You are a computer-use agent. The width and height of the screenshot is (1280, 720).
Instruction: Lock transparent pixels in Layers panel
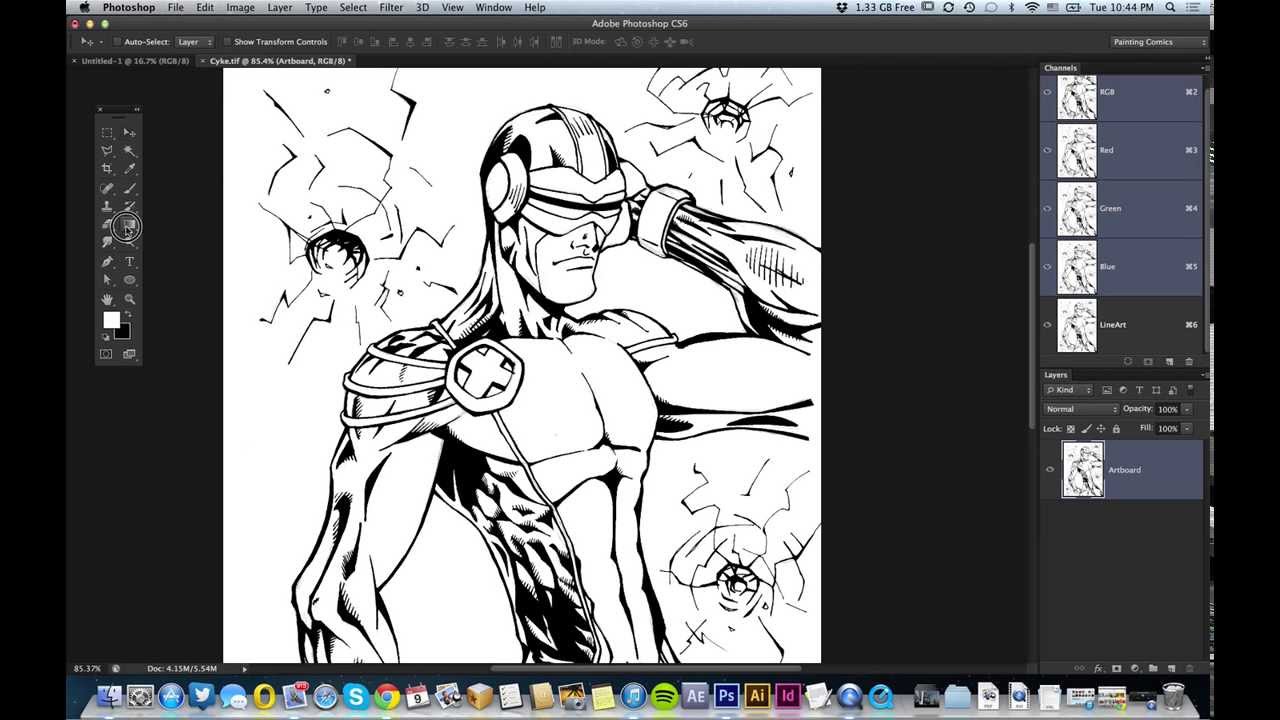tap(1071, 428)
